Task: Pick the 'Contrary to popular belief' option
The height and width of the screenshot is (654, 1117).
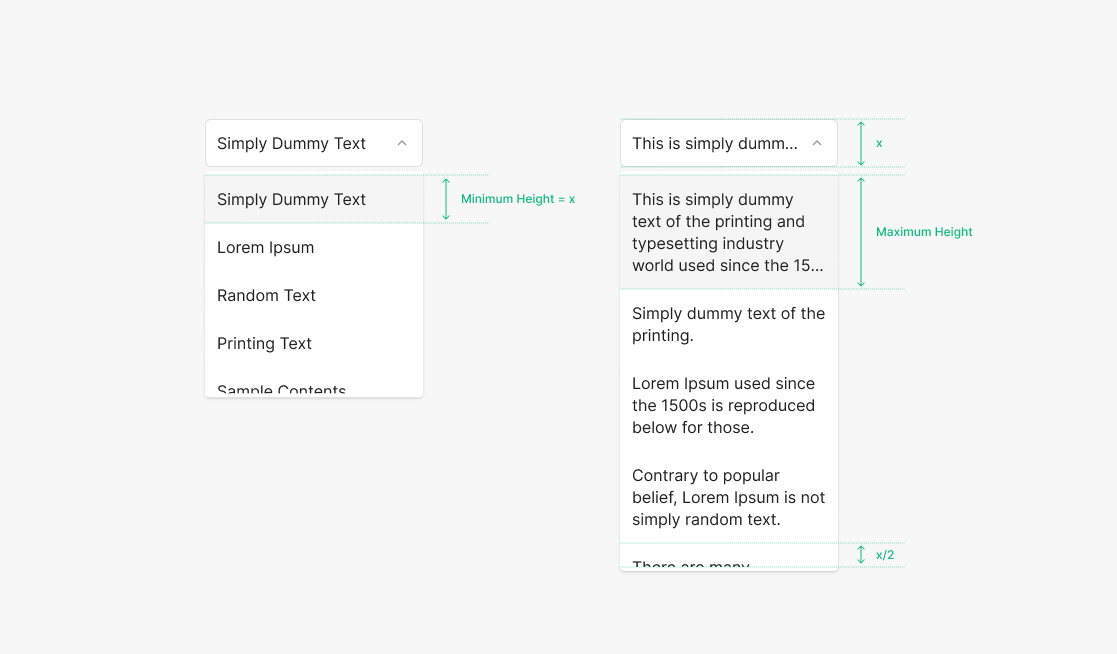Action: pyautogui.click(x=728, y=497)
